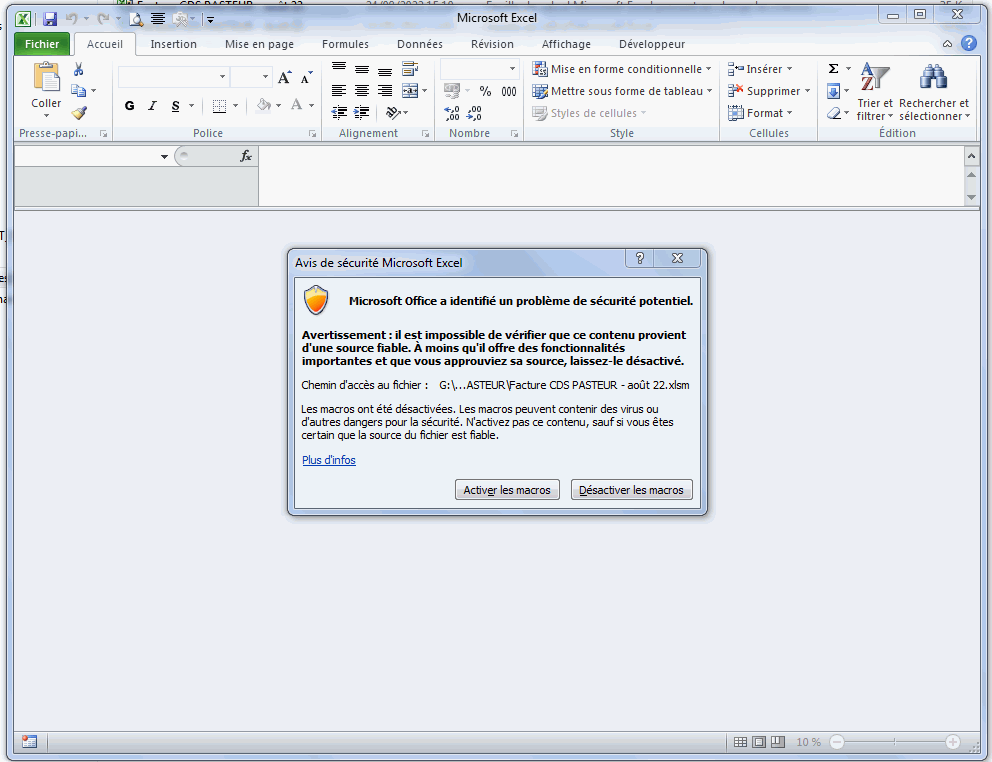Click Désactiver les macros button

coord(631,490)
